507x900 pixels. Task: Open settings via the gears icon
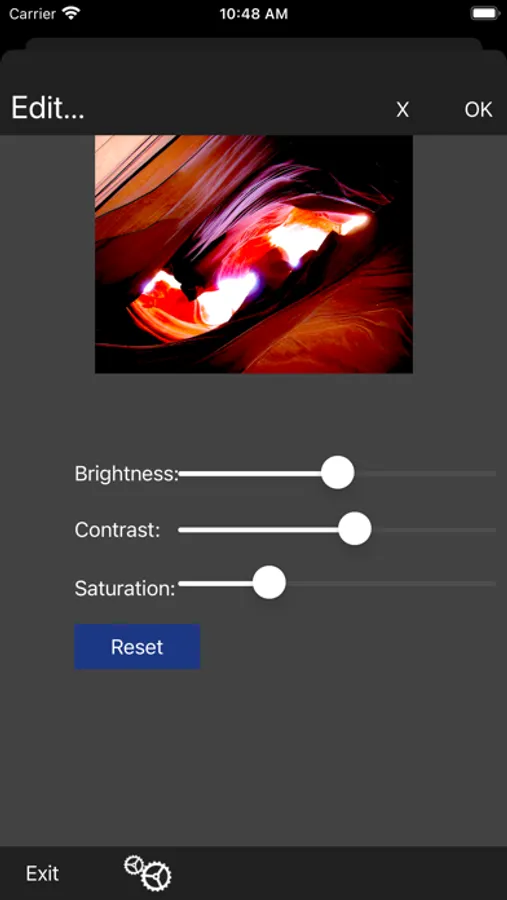coord(148,873)
